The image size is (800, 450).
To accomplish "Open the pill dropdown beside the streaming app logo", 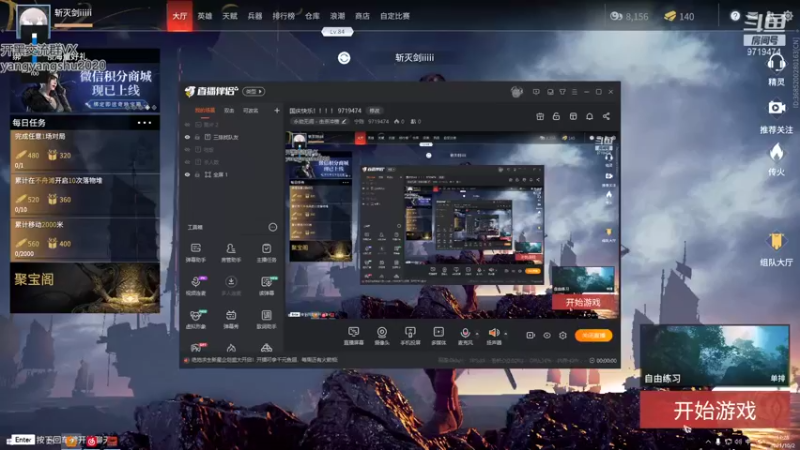I will click(x=254, y=91).
